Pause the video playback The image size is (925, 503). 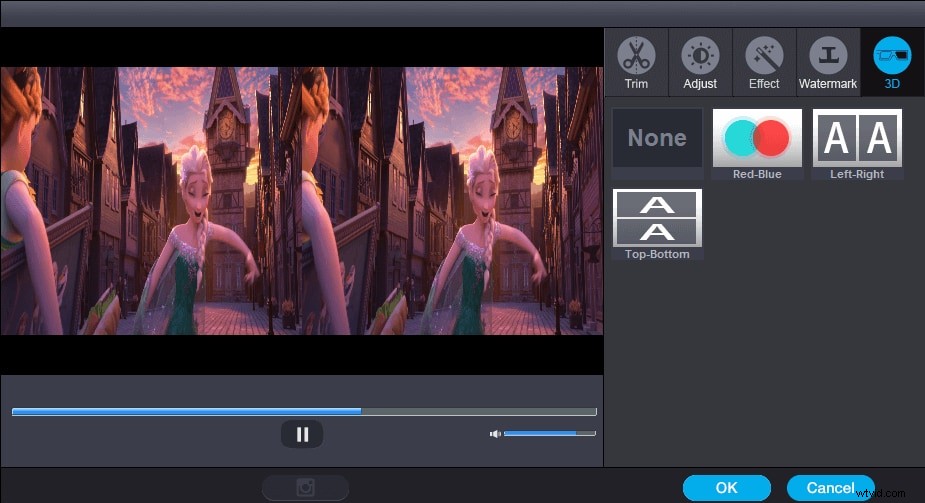click(x=302, y=435)
